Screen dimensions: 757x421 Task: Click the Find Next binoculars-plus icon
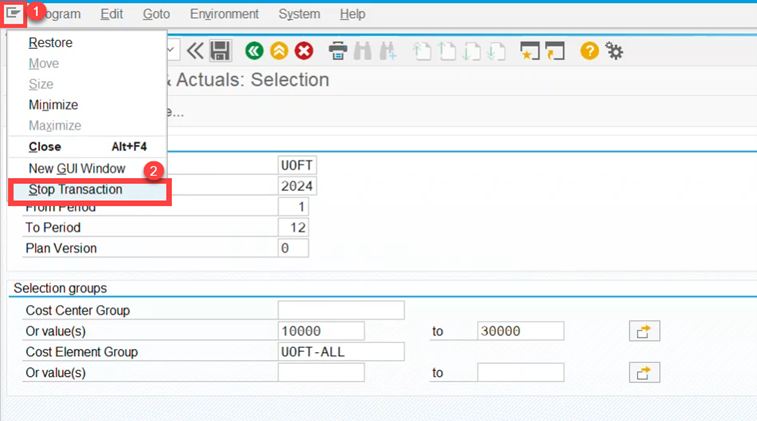tap(388, 51)
